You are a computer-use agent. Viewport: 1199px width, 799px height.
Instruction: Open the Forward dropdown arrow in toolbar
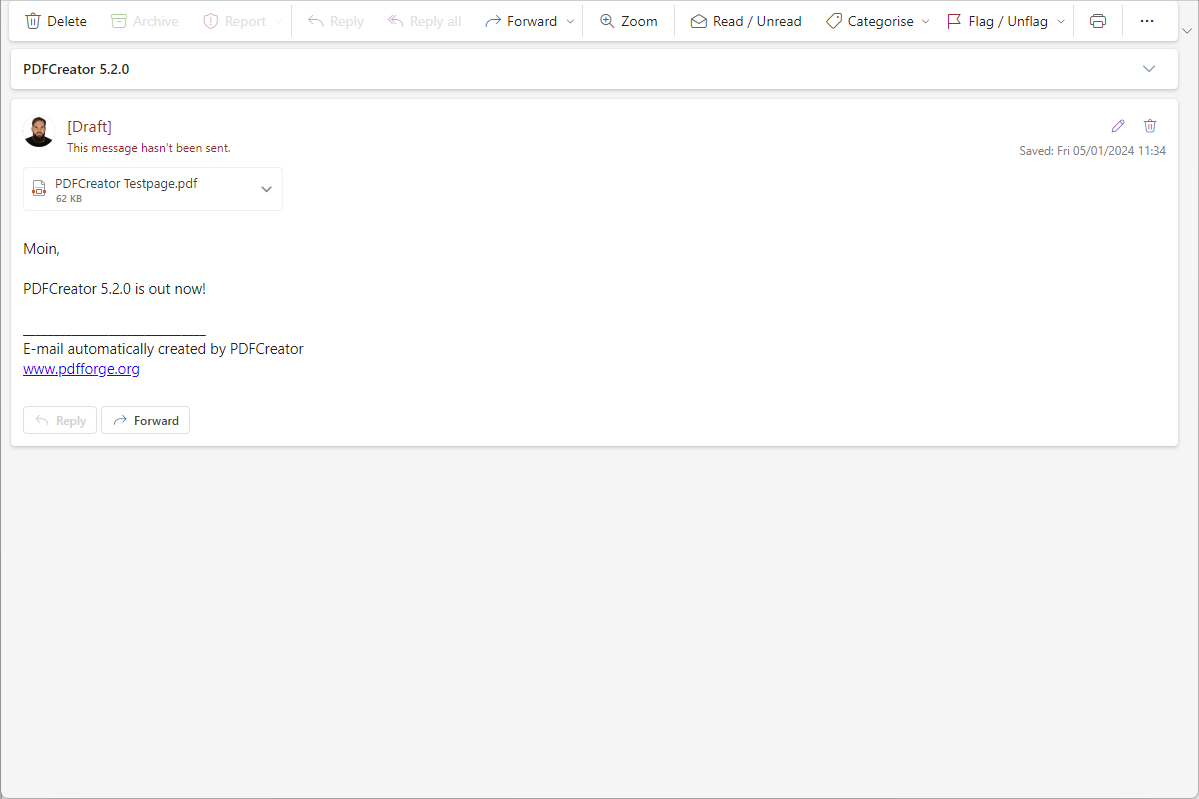(570, 21)
